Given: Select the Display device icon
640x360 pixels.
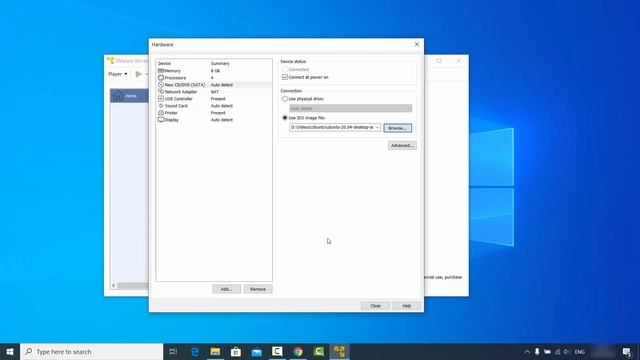Looking at the screenshot, I should (161, 120).
